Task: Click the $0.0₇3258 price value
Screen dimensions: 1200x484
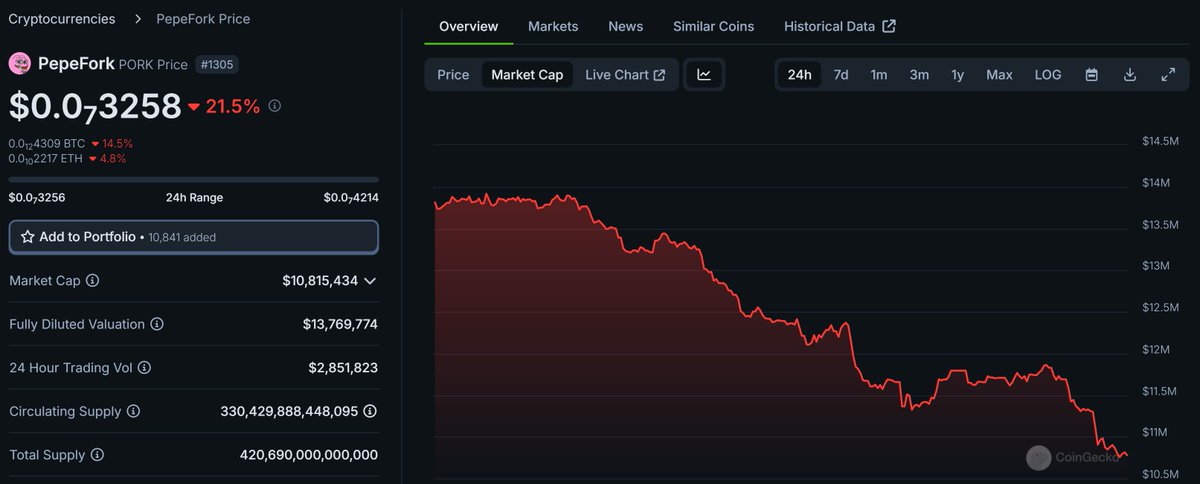Action: (95, 106)
